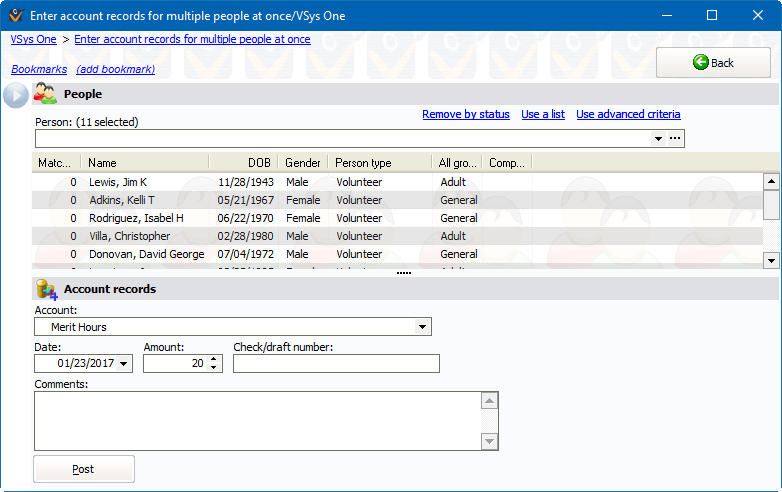Open the Remove by status link
Viewport: 782px width, 492px height.
[465, 114]
